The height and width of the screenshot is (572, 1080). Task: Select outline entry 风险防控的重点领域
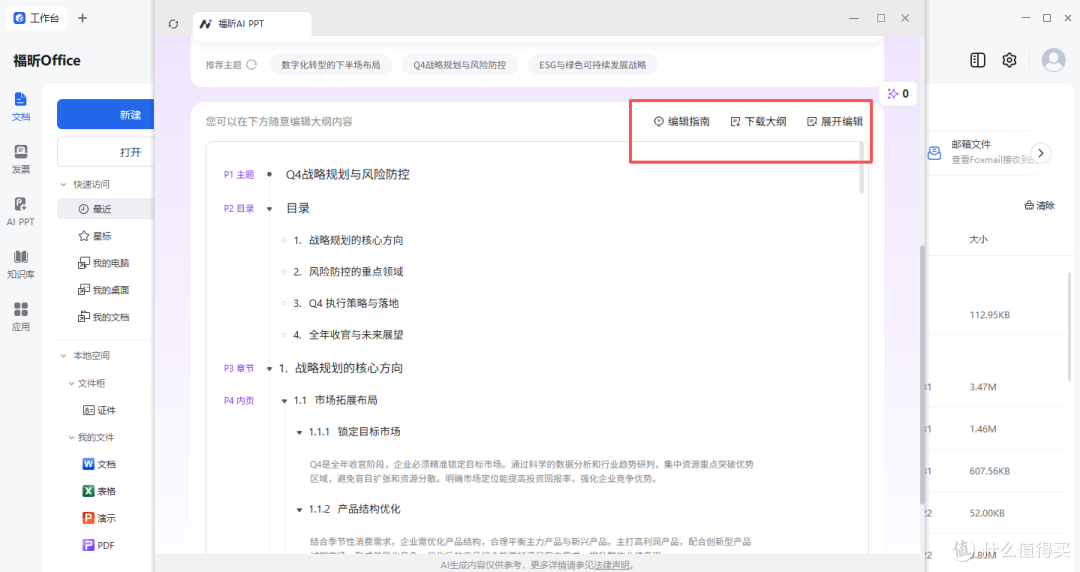pos(356,272)
